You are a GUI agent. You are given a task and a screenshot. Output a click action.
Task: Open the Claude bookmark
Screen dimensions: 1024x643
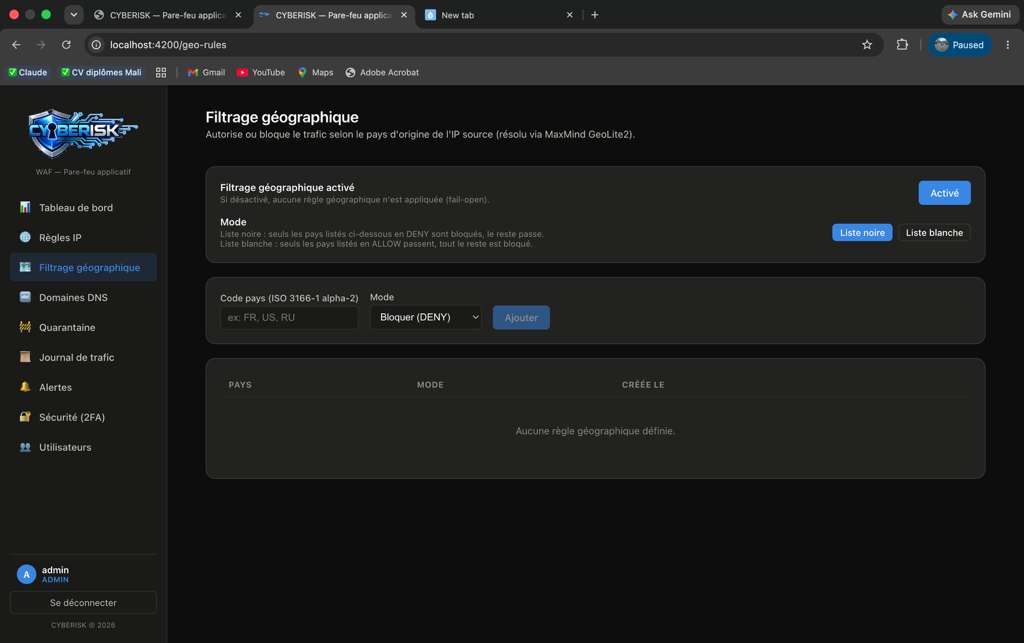point(27,72)
